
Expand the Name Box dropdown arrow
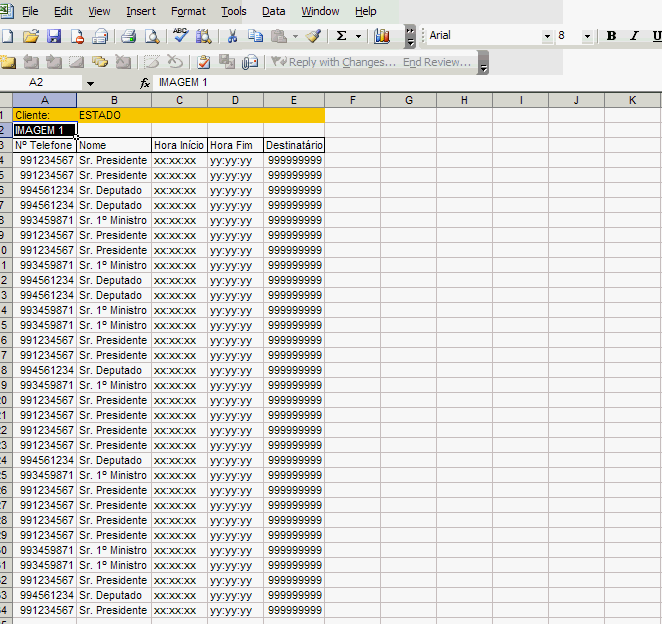90,83
